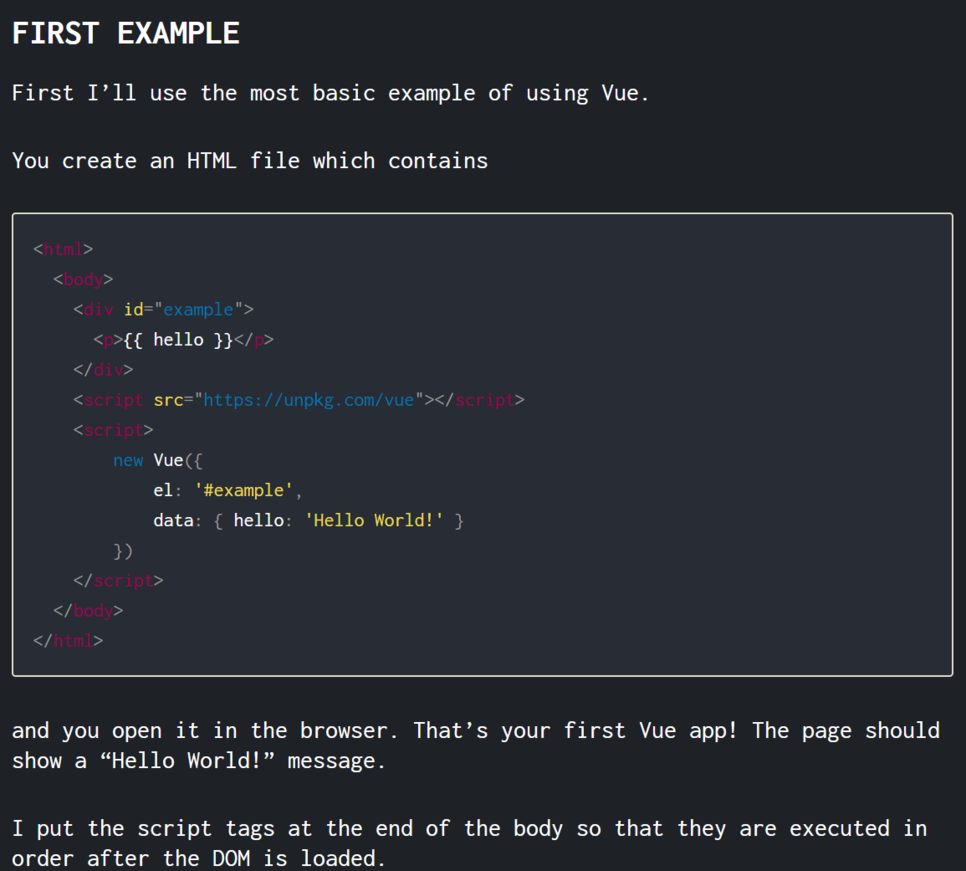Click the Vue constructor name in code
The height and width of the screenshot is (871, 966).
(168, 460)
